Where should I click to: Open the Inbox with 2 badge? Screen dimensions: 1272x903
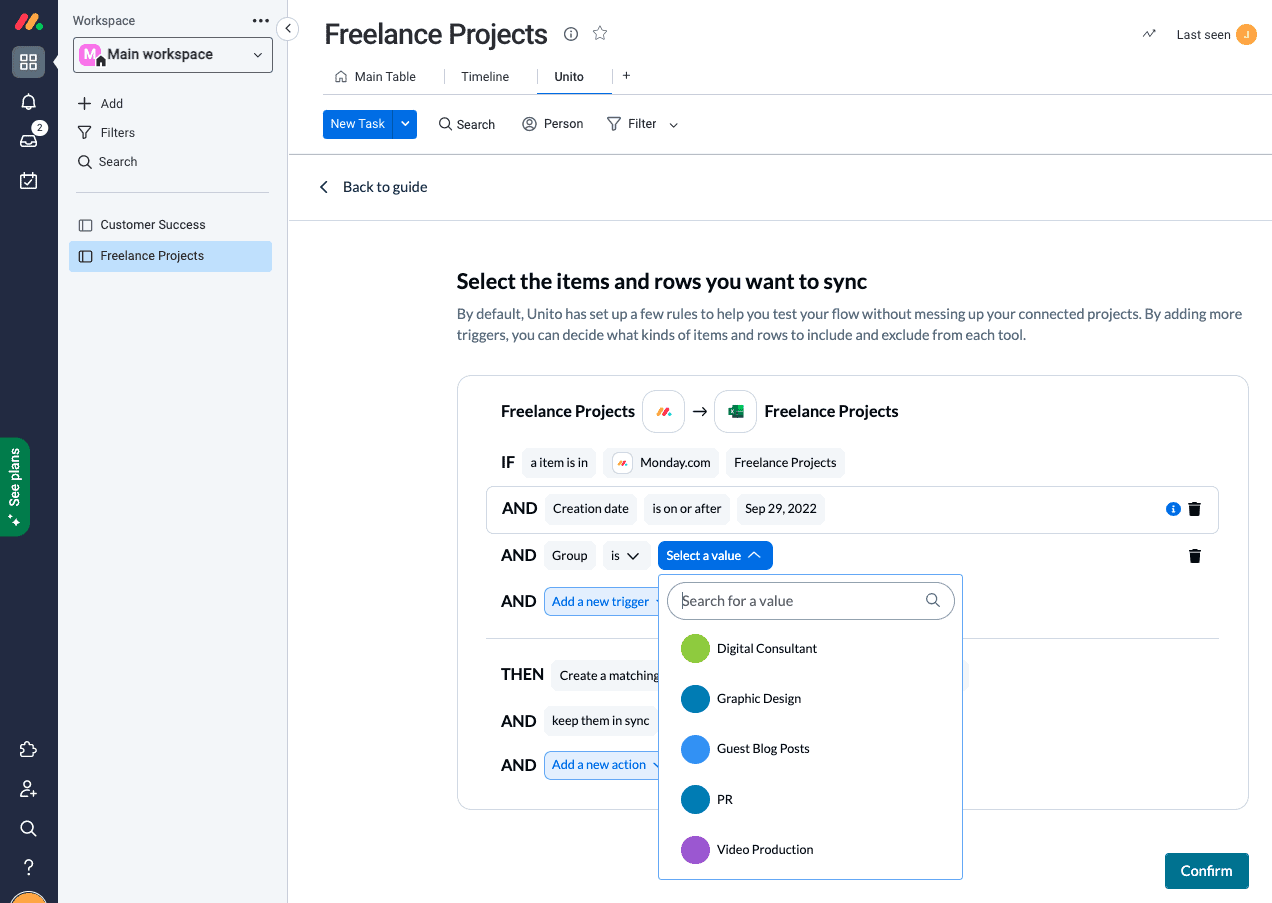coord(28,140)
